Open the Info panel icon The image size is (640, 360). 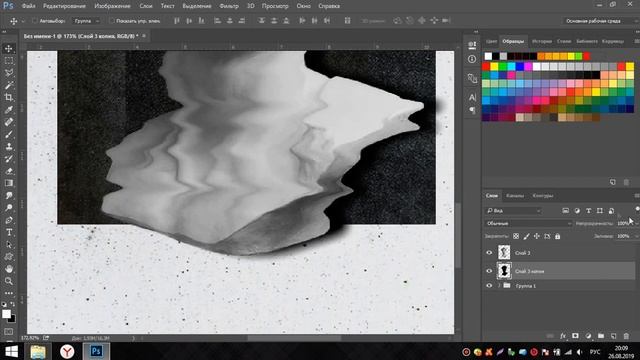472,59
